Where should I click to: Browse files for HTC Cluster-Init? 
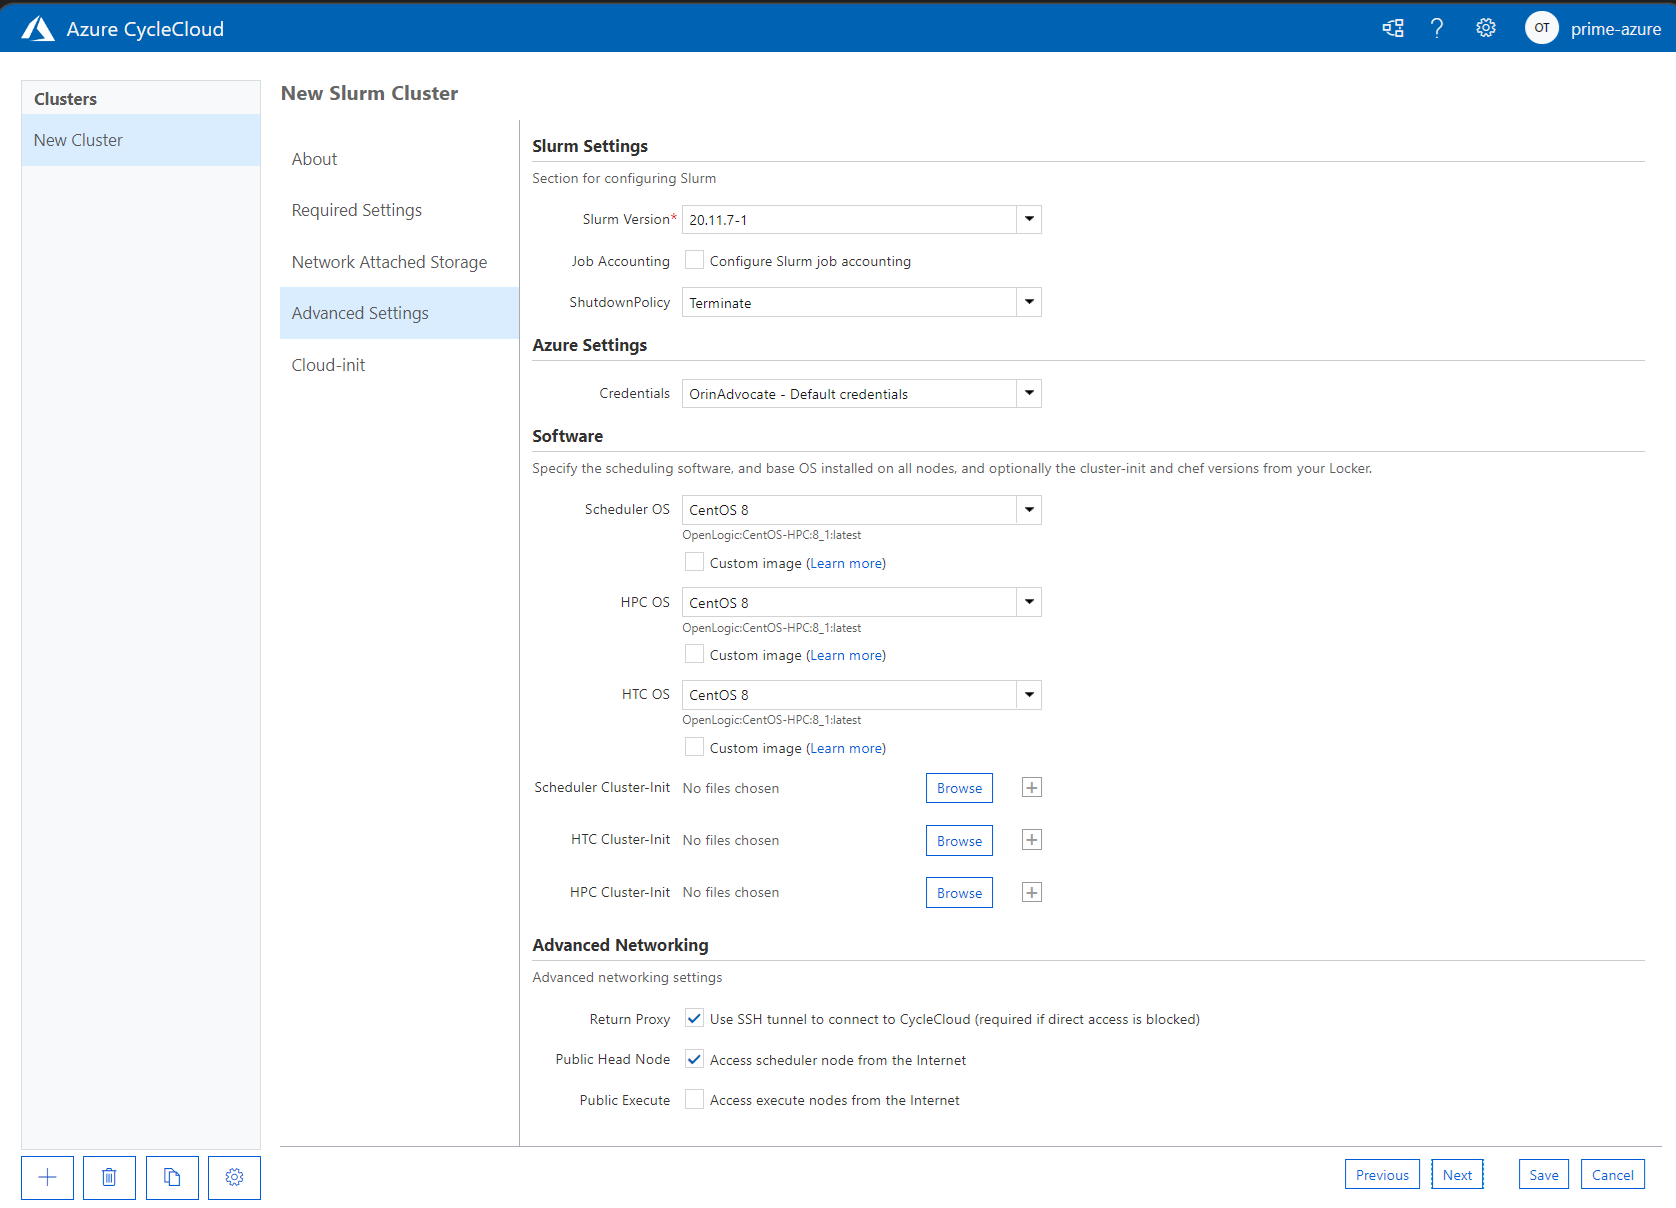pos(959,841)
